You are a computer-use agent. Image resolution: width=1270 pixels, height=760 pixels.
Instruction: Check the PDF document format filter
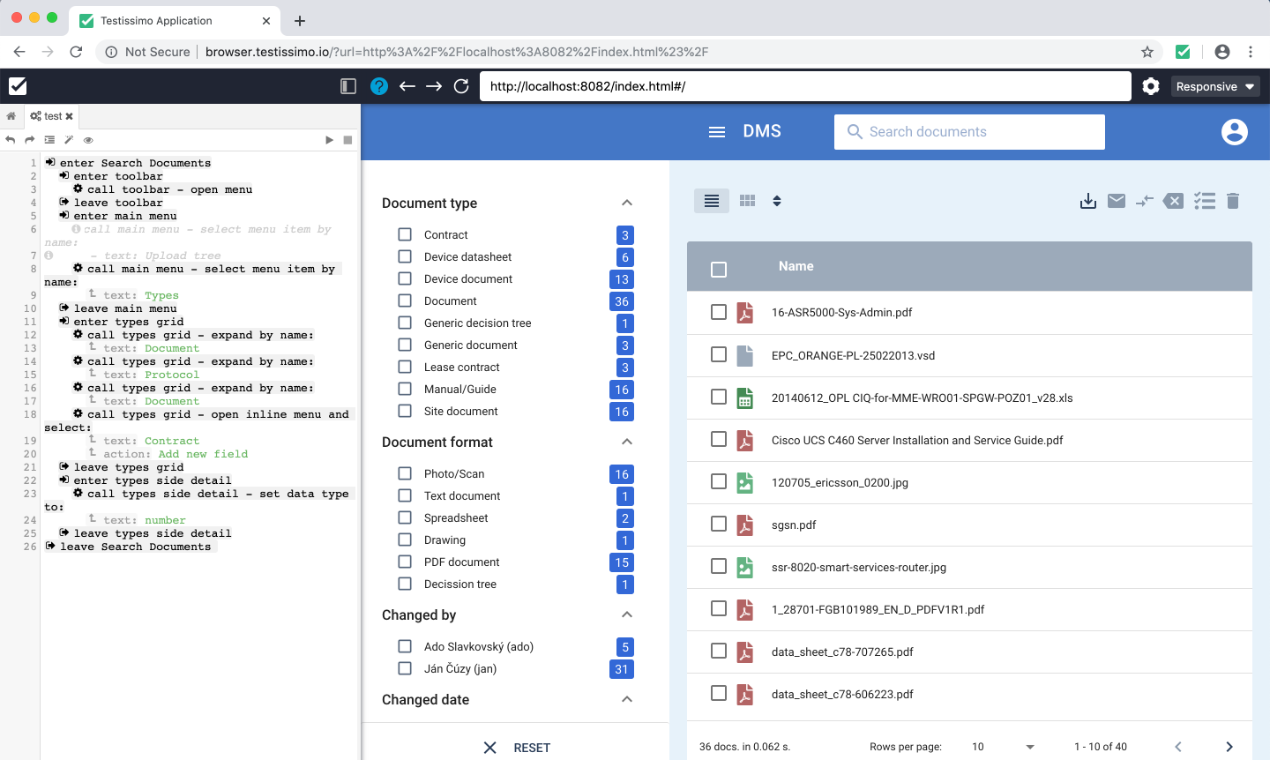click(x=405, y=562)
